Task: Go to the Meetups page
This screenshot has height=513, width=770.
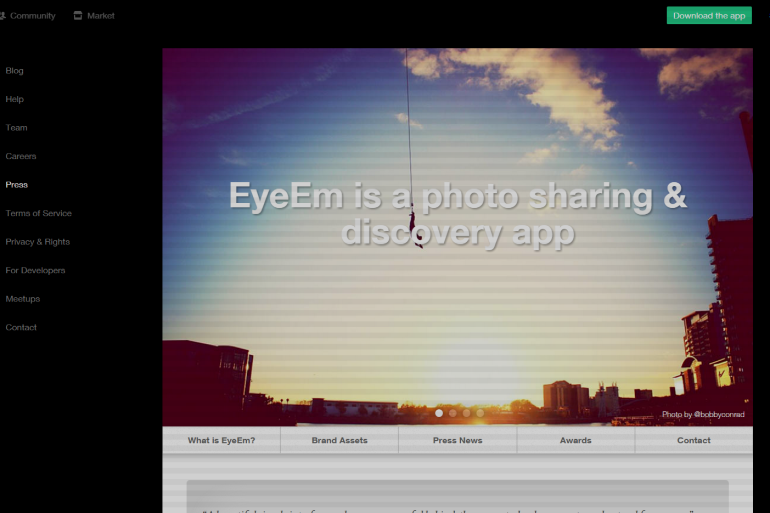Action: click(x=23, y=298)
